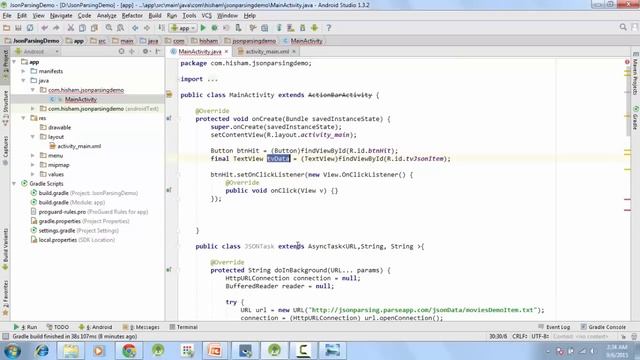Collapse the Gradle Scripts node

click(14, 184)
